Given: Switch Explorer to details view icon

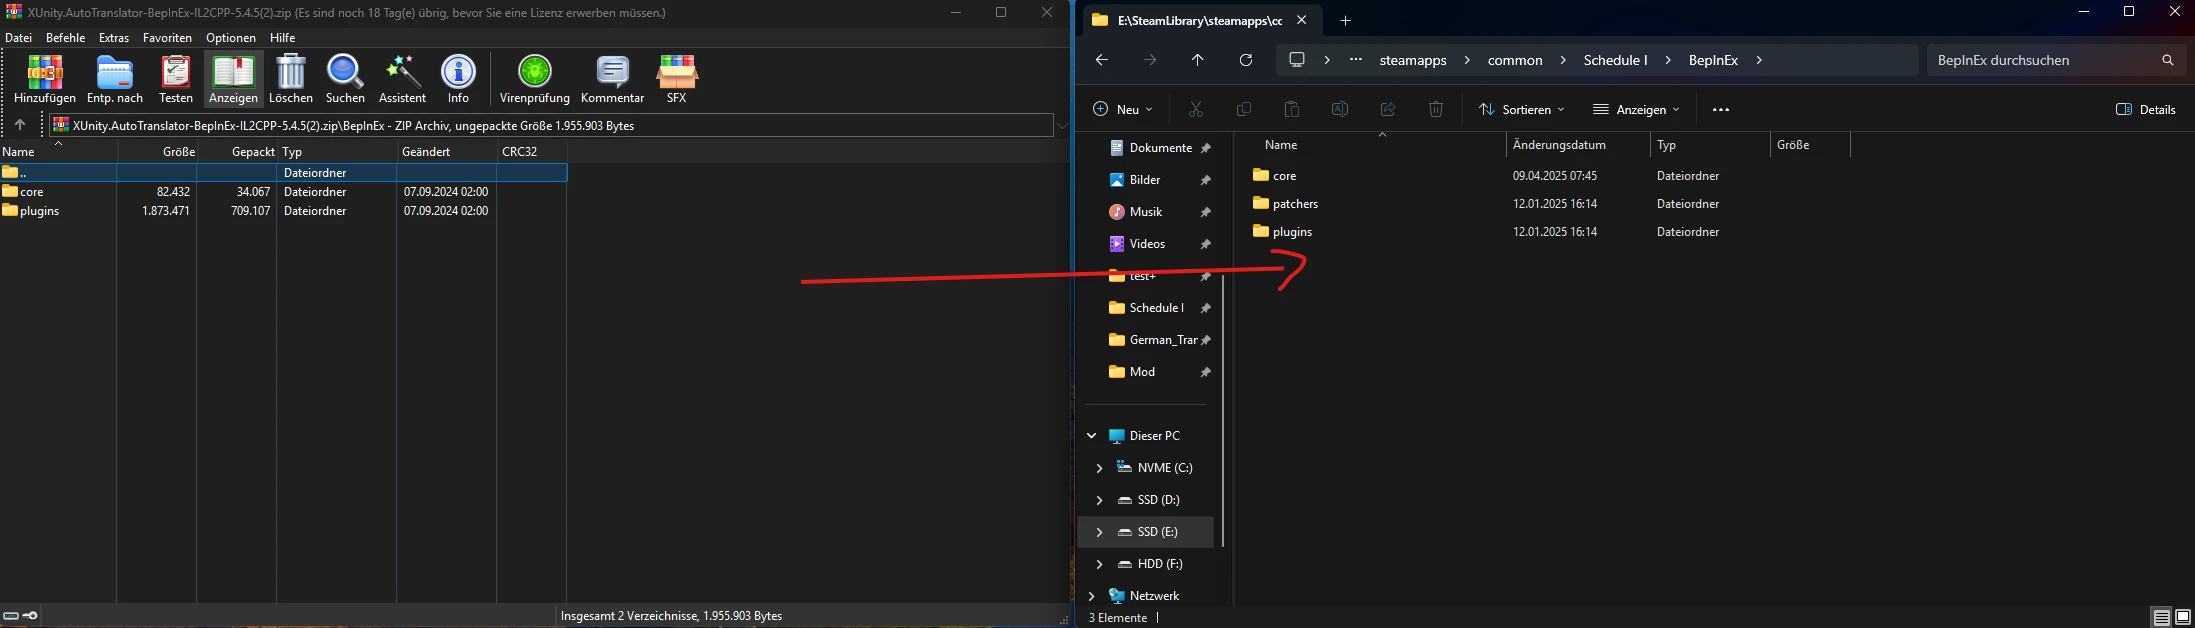Looking at the screenshot, I should (2161, 617).
